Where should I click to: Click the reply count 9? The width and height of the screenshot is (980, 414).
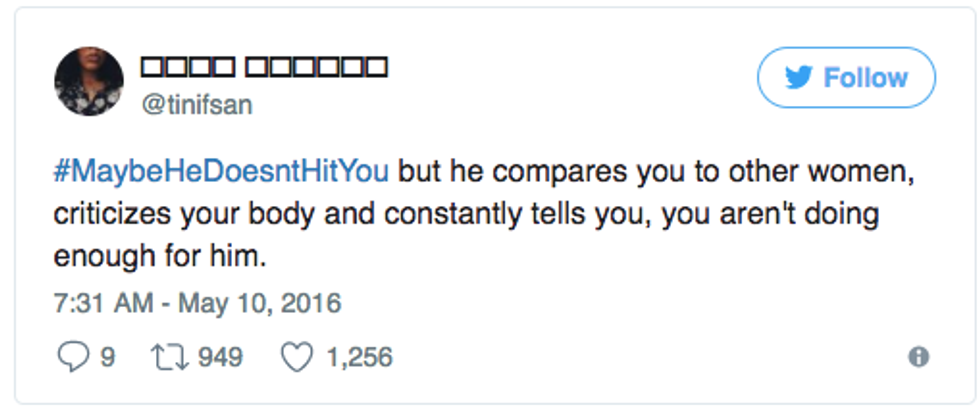[x=107, y=356]
